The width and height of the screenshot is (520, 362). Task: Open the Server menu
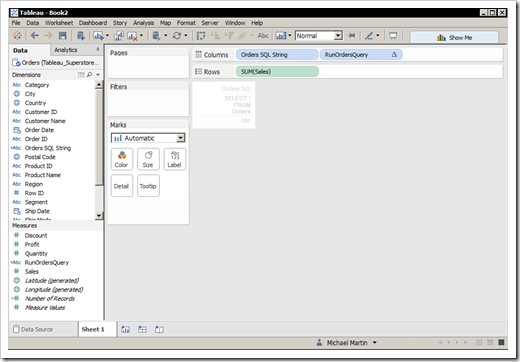coord(210,23)
